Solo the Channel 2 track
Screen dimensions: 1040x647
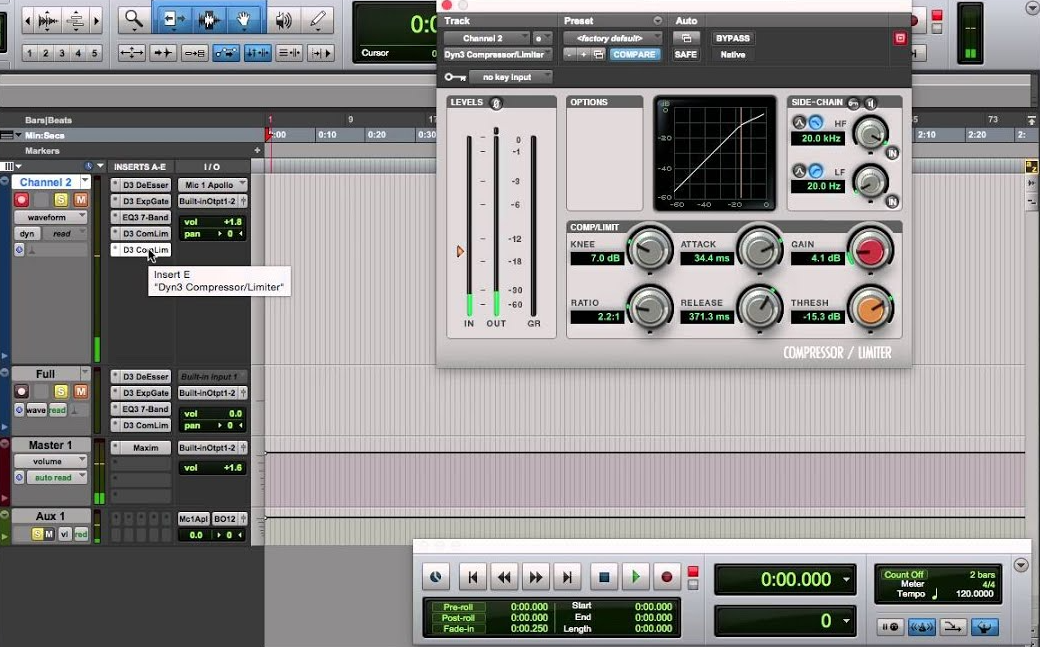coord(61,200)
